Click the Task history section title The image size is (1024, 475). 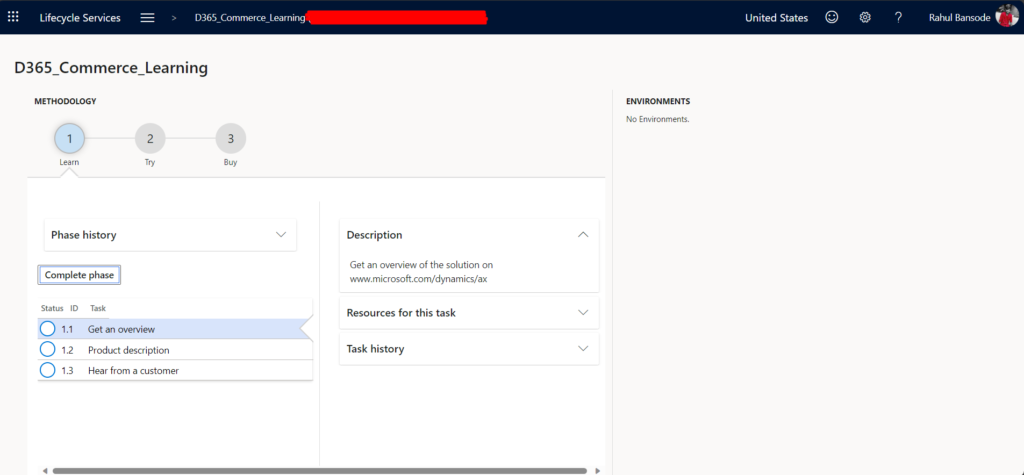click(x=376, y=348)
